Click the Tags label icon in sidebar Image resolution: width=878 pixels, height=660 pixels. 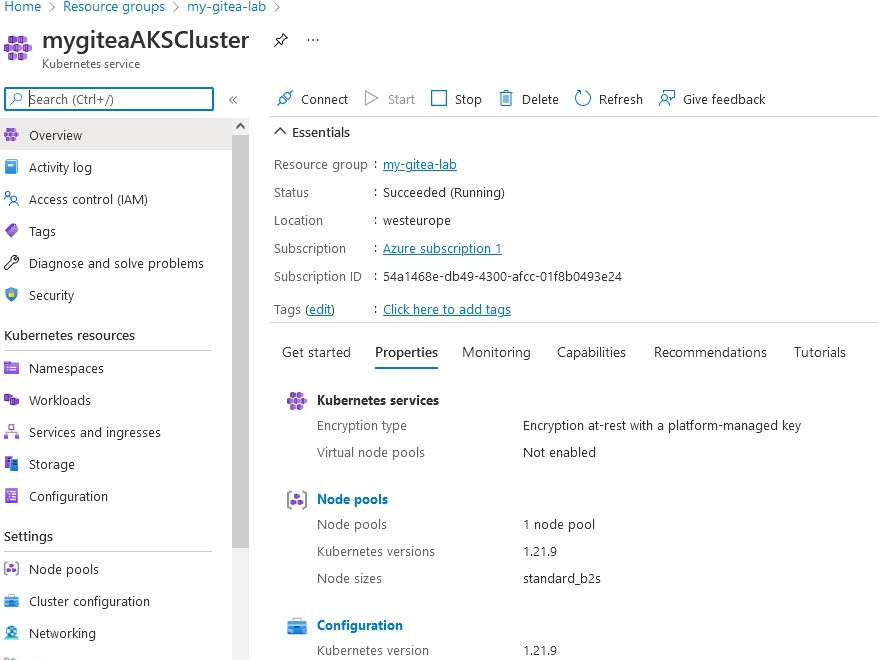11,231
